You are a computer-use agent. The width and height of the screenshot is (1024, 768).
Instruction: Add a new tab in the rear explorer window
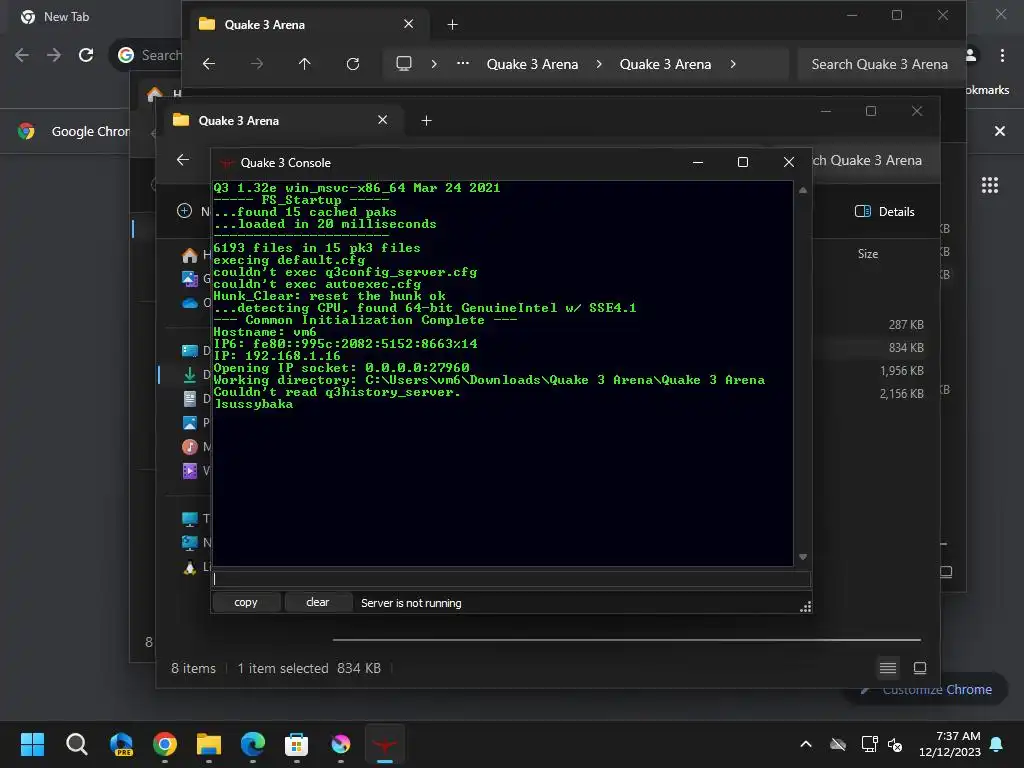pos(453,25)
